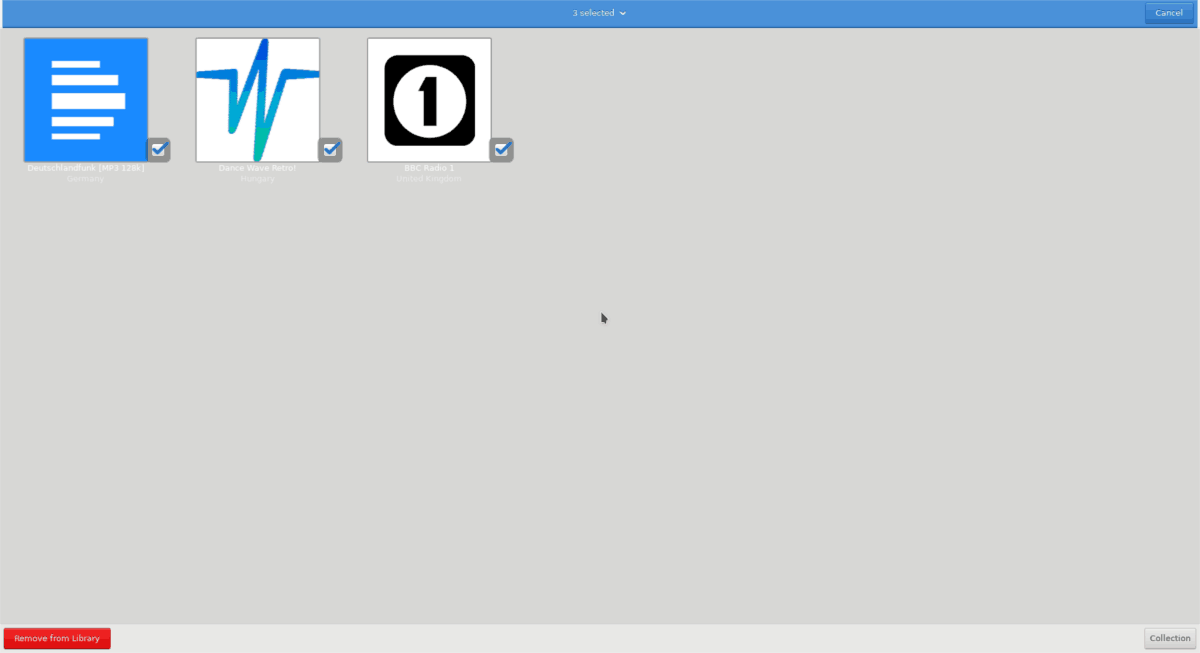Image resolution: width=1200 pixels, height=653 pixels.
Task: Click the Deutschlandfunk station logo thumbnail
Action: [x=86, y=100]
